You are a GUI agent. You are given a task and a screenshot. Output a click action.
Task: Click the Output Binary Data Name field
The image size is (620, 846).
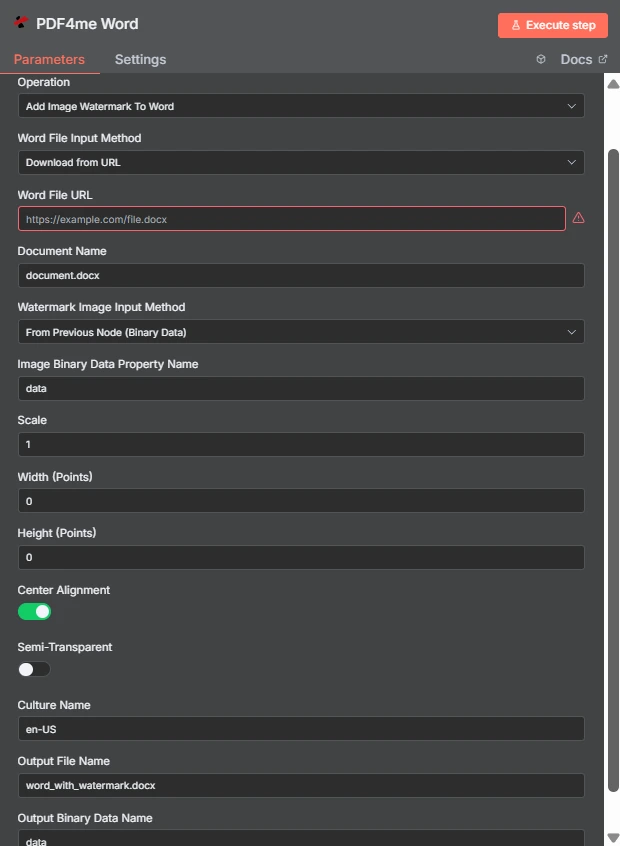[301, 838]
